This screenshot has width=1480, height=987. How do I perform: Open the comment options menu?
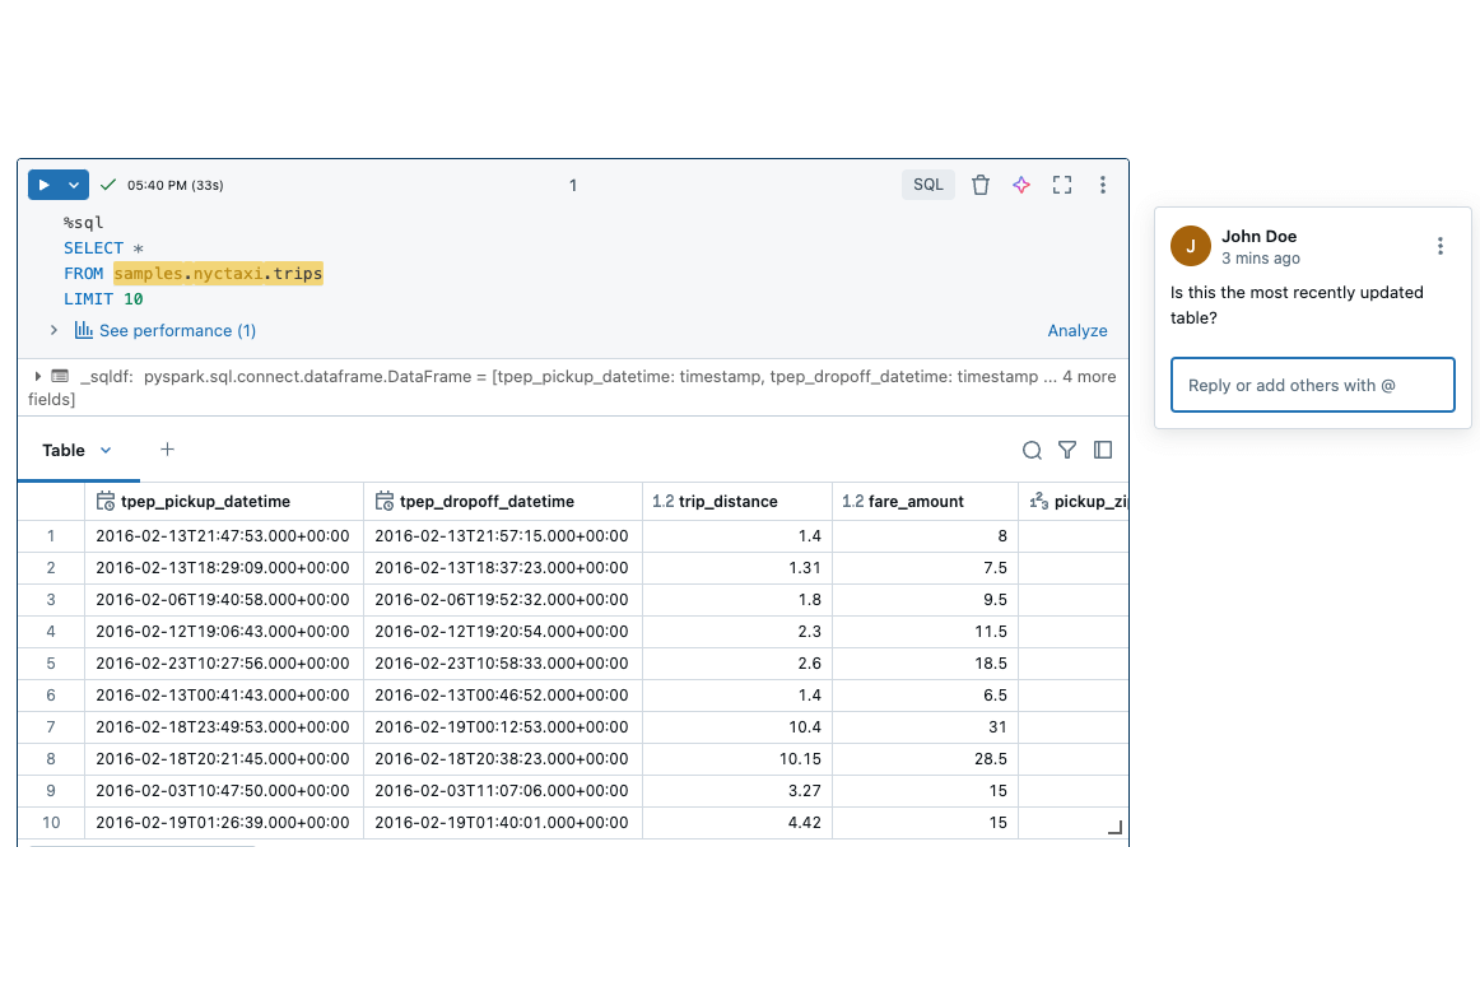(x=1440, y=244)
